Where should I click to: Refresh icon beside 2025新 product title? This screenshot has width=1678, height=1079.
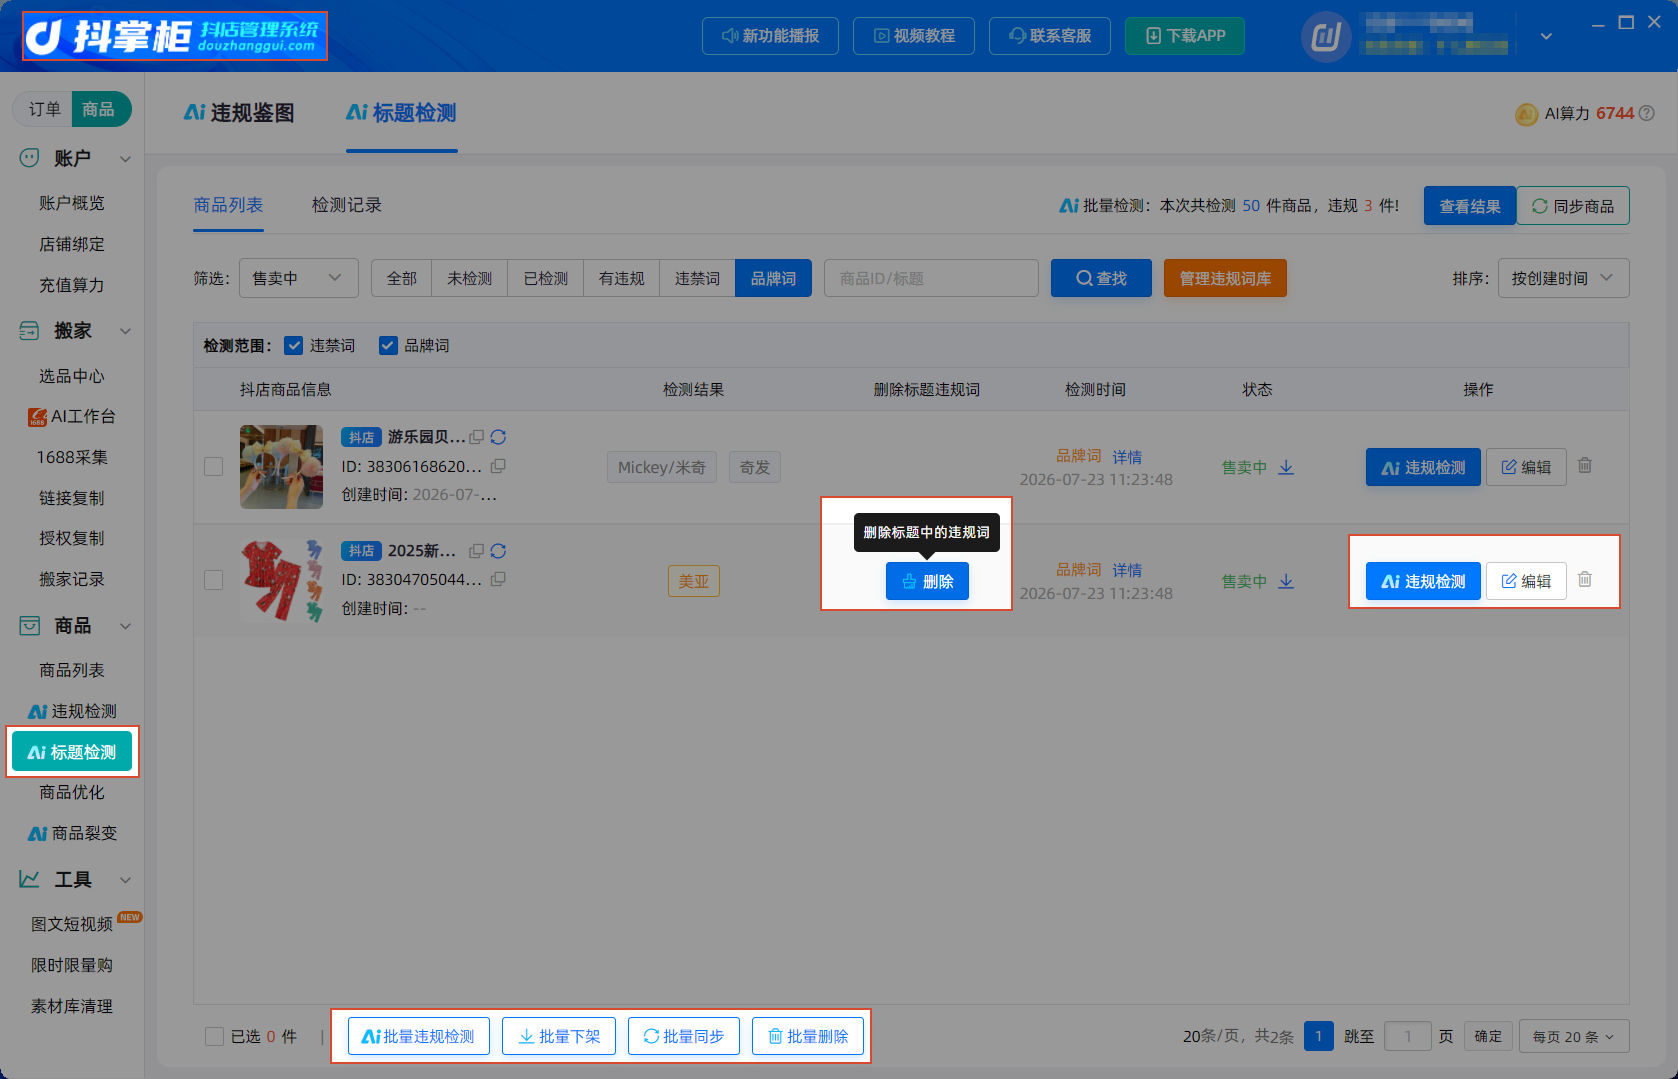click(x=498, y=551)
